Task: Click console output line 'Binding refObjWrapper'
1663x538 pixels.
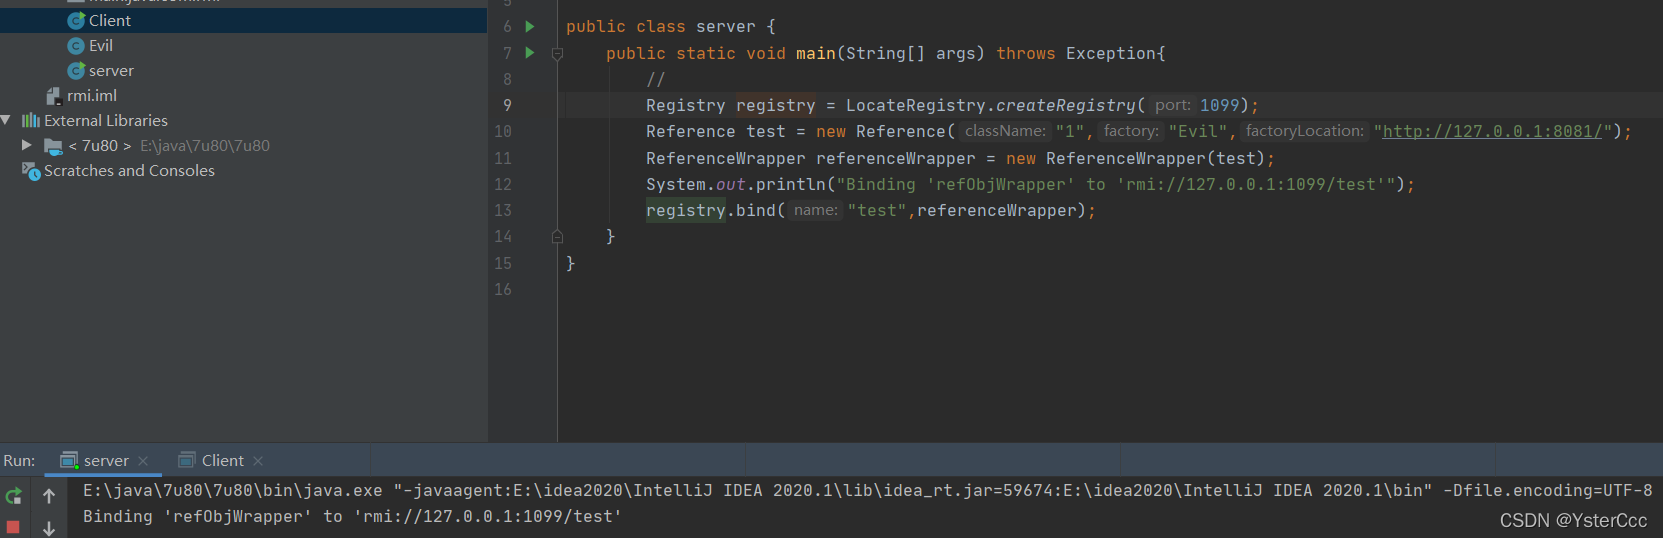Action: (x=352, y=516)
